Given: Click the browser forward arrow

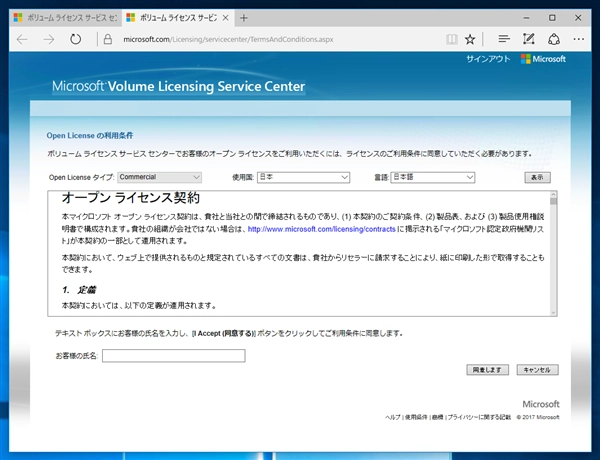Looking at the screenshot, I should coord(49,39).
